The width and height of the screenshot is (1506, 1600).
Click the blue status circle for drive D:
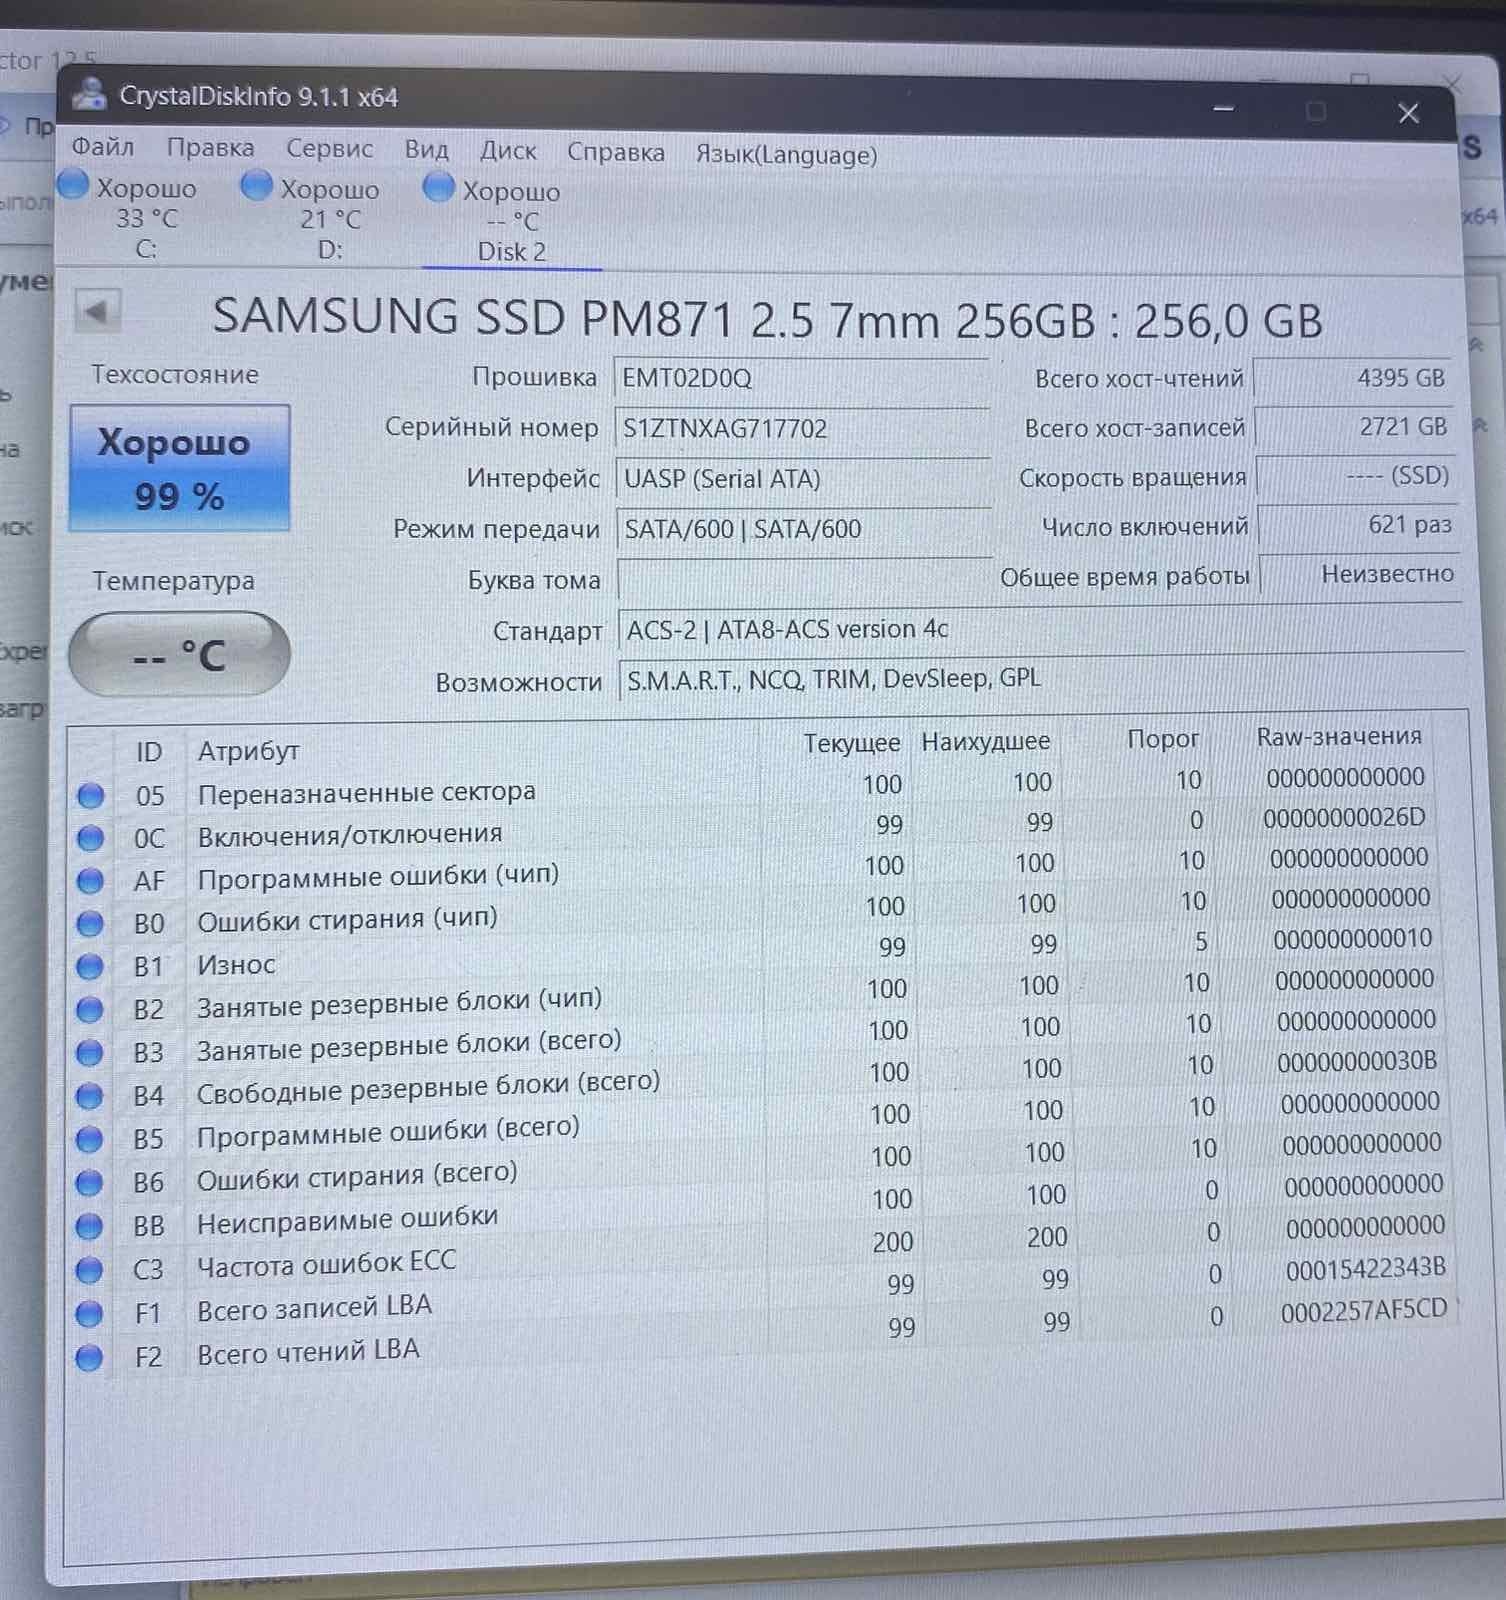tap(257, 186)
